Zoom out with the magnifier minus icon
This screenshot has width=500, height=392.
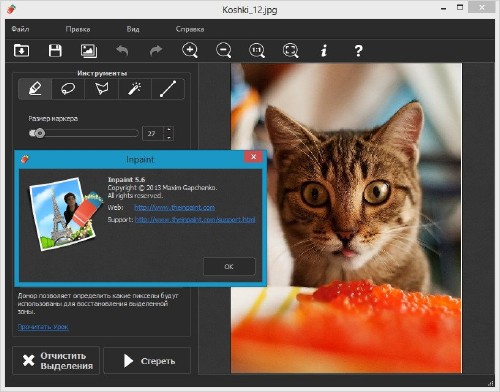click(x=224, y=51)
